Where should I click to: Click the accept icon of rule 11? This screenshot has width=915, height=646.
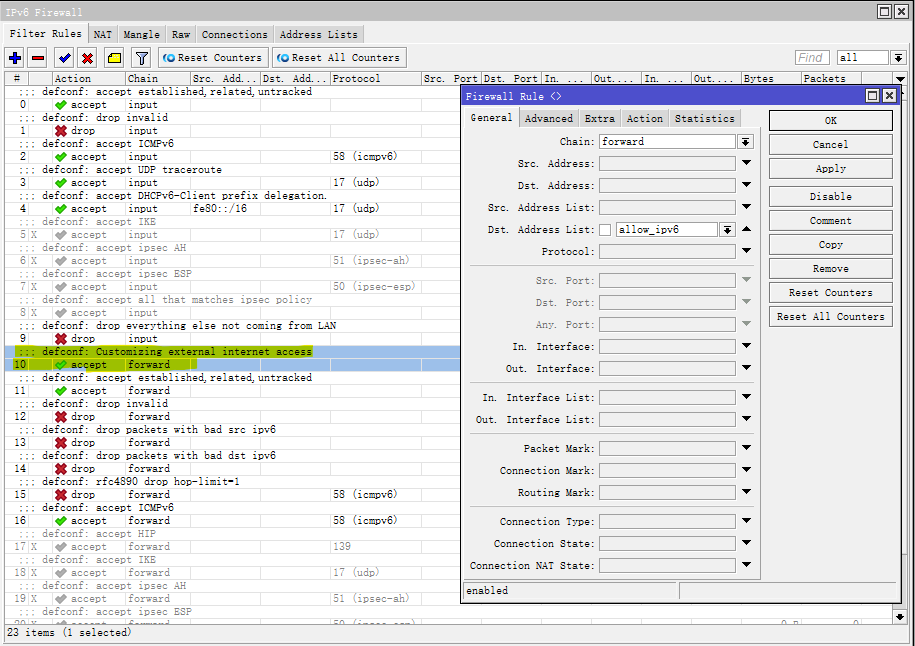[x=61, y=391]
